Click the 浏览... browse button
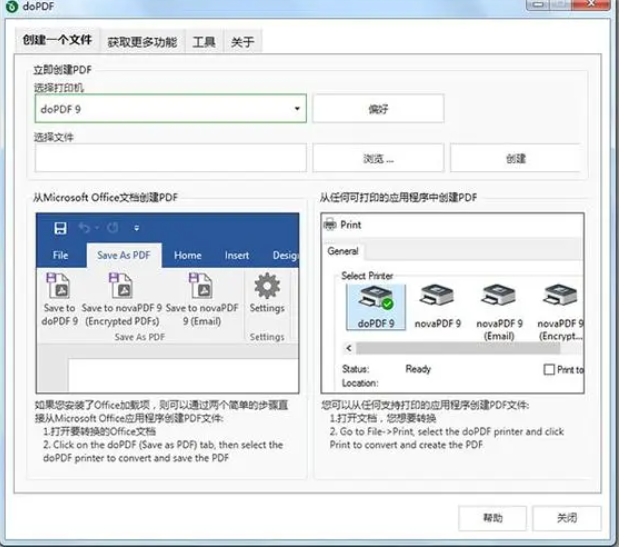Viewport: 624px width, 547px height. (378, 159)
